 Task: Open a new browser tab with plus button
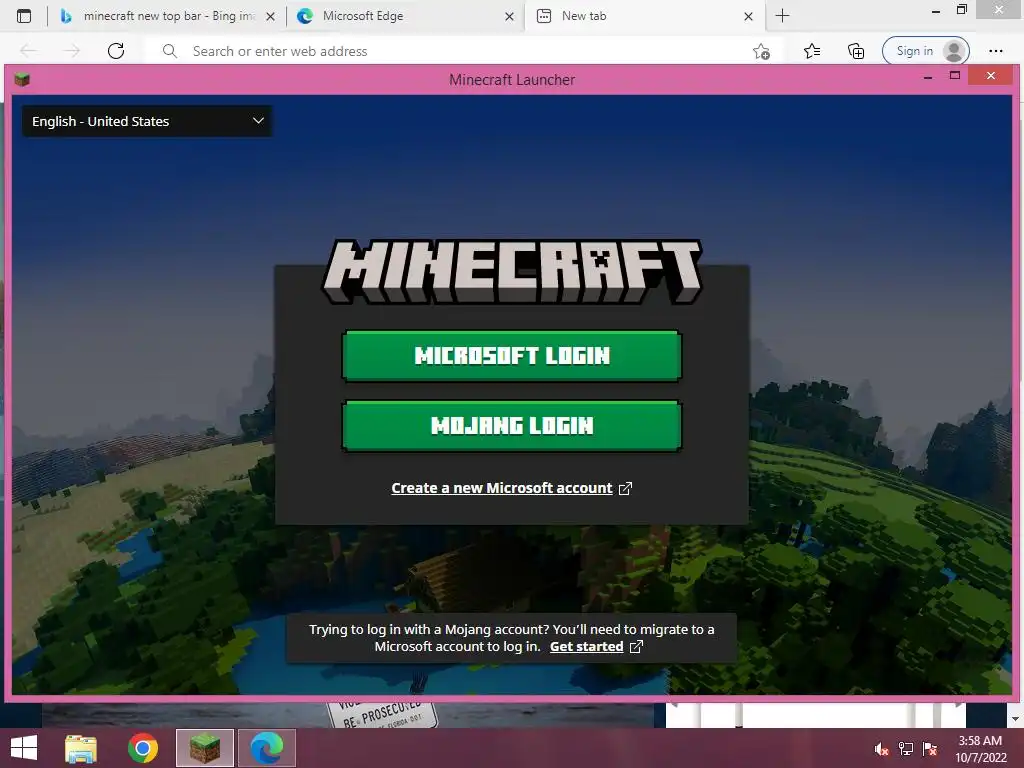click(x=782, y=16)
